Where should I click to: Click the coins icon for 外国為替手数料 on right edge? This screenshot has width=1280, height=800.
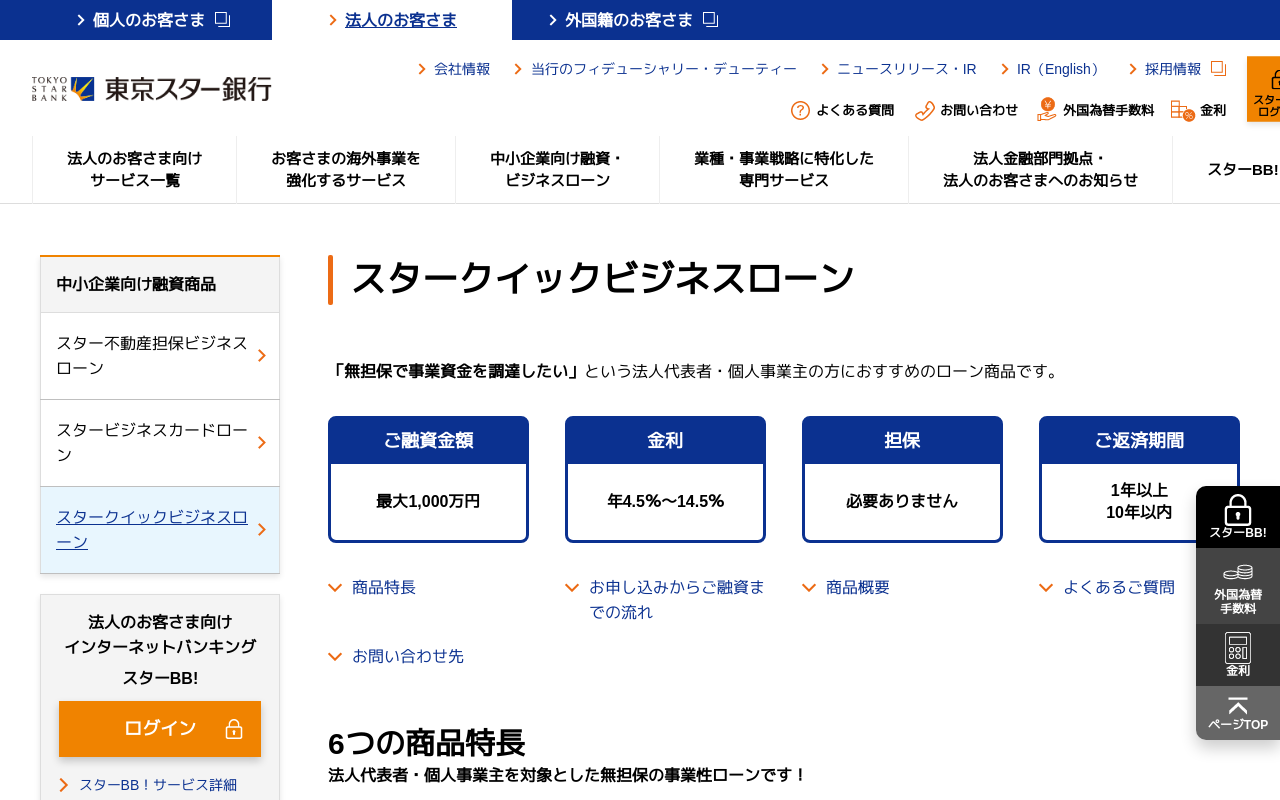point(1238,573)
